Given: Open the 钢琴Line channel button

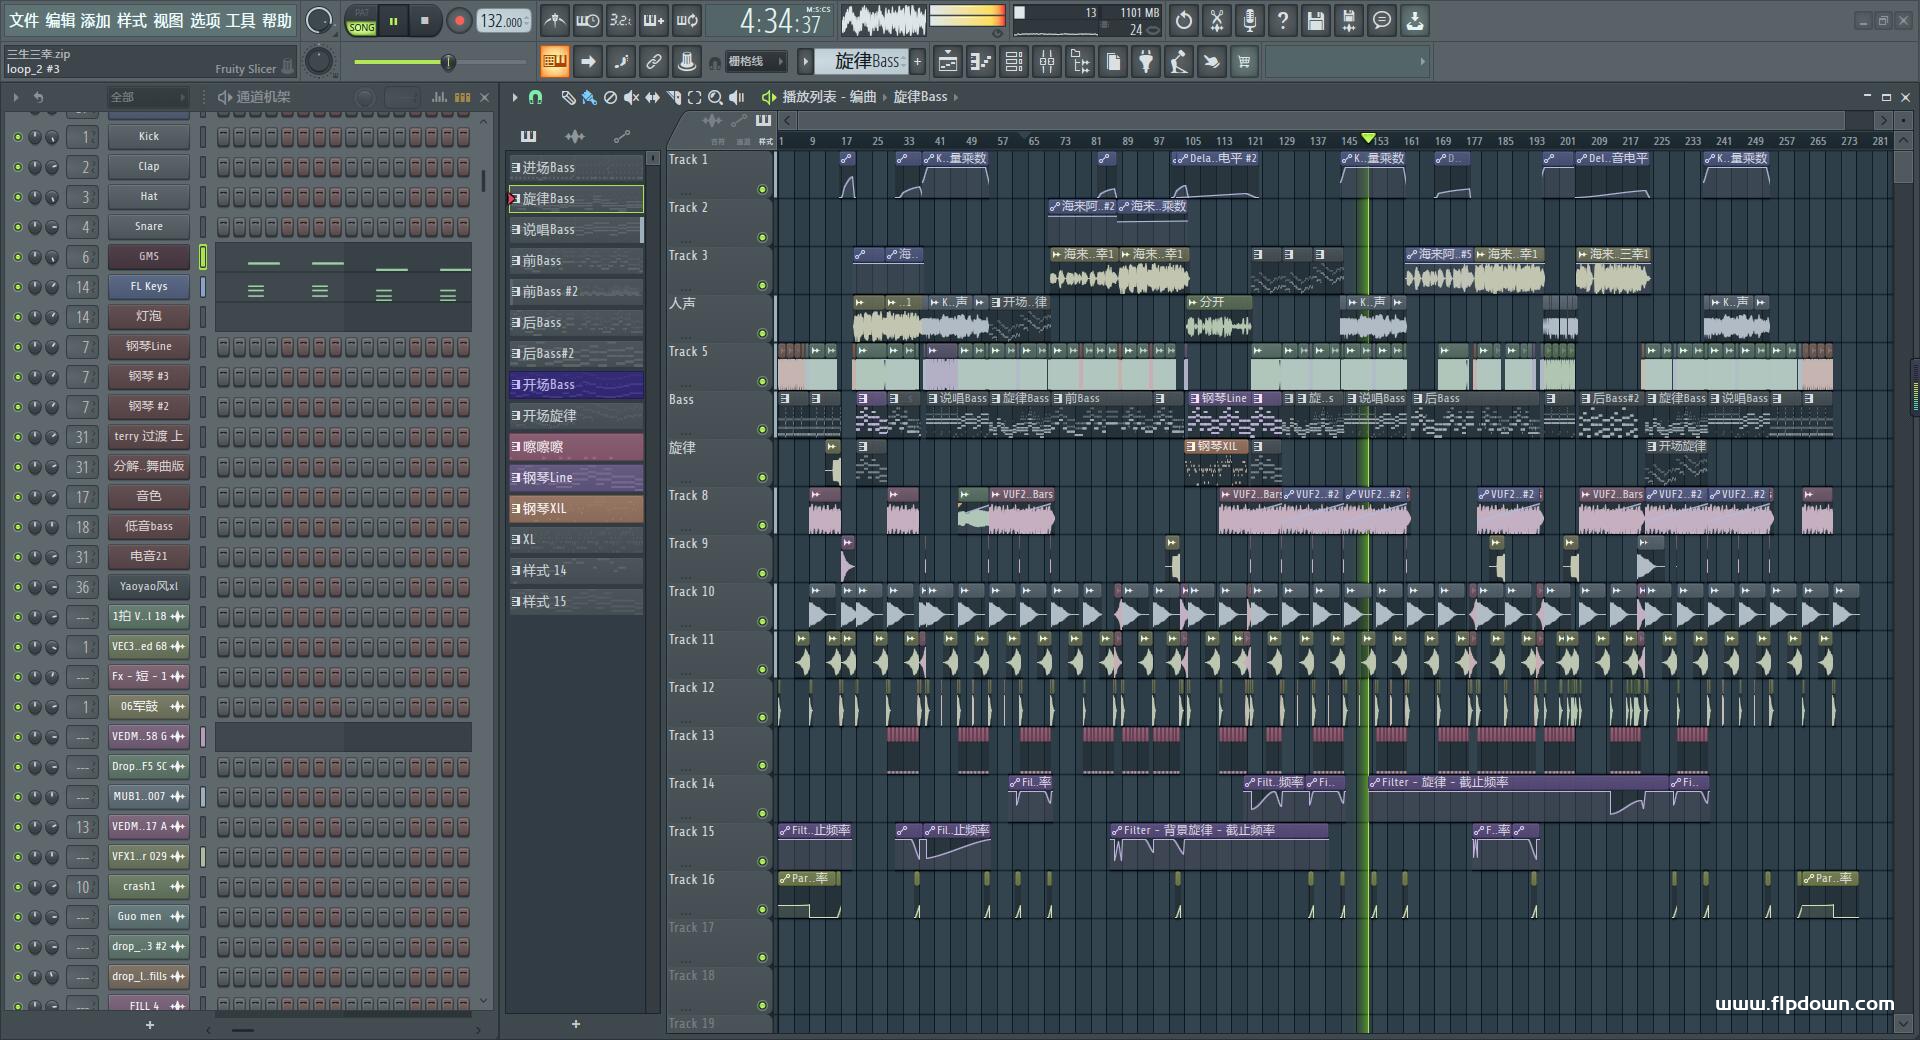Looking at the screenshot, I should [149, 347].
